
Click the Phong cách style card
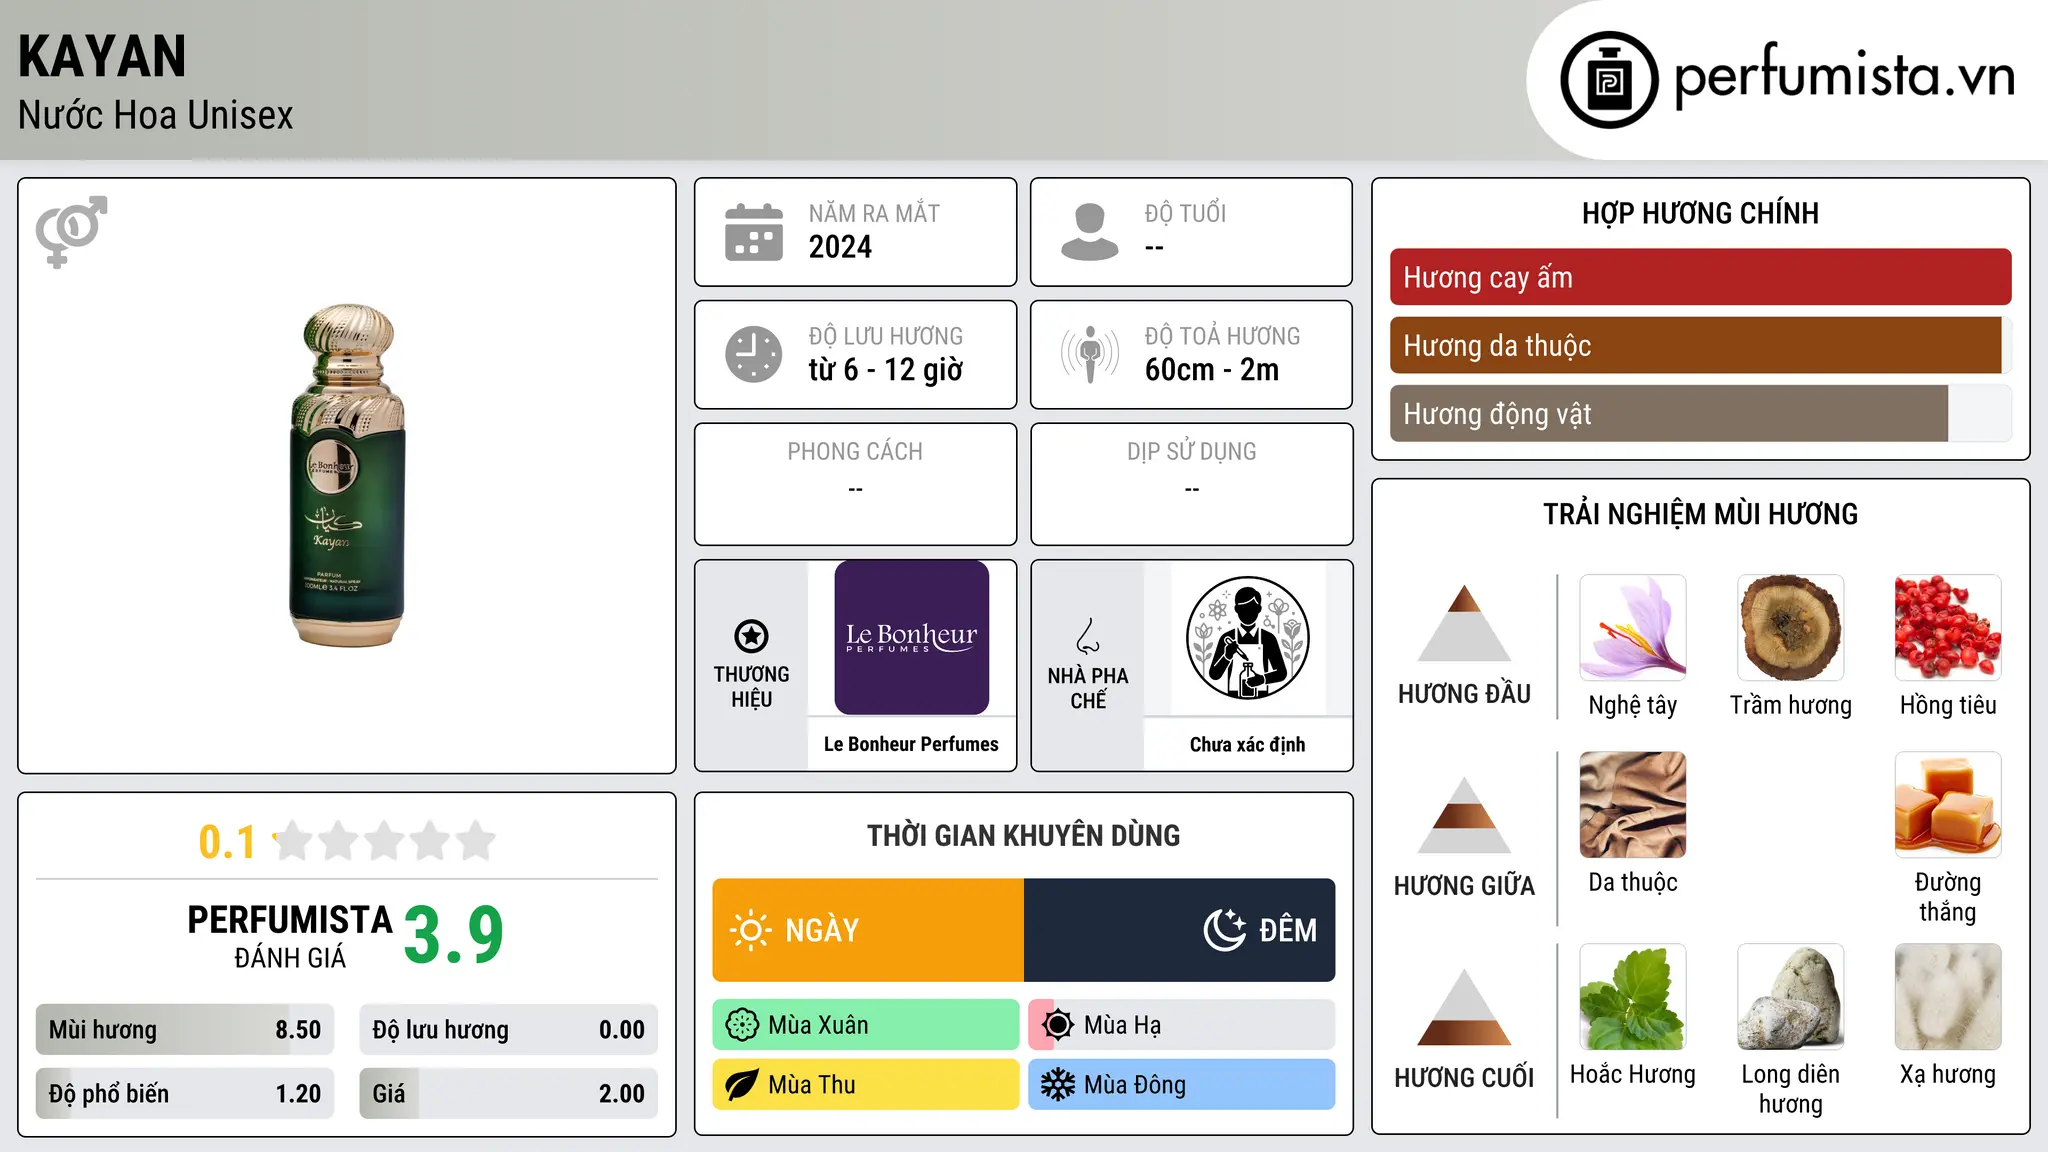[x=855, y=484]
